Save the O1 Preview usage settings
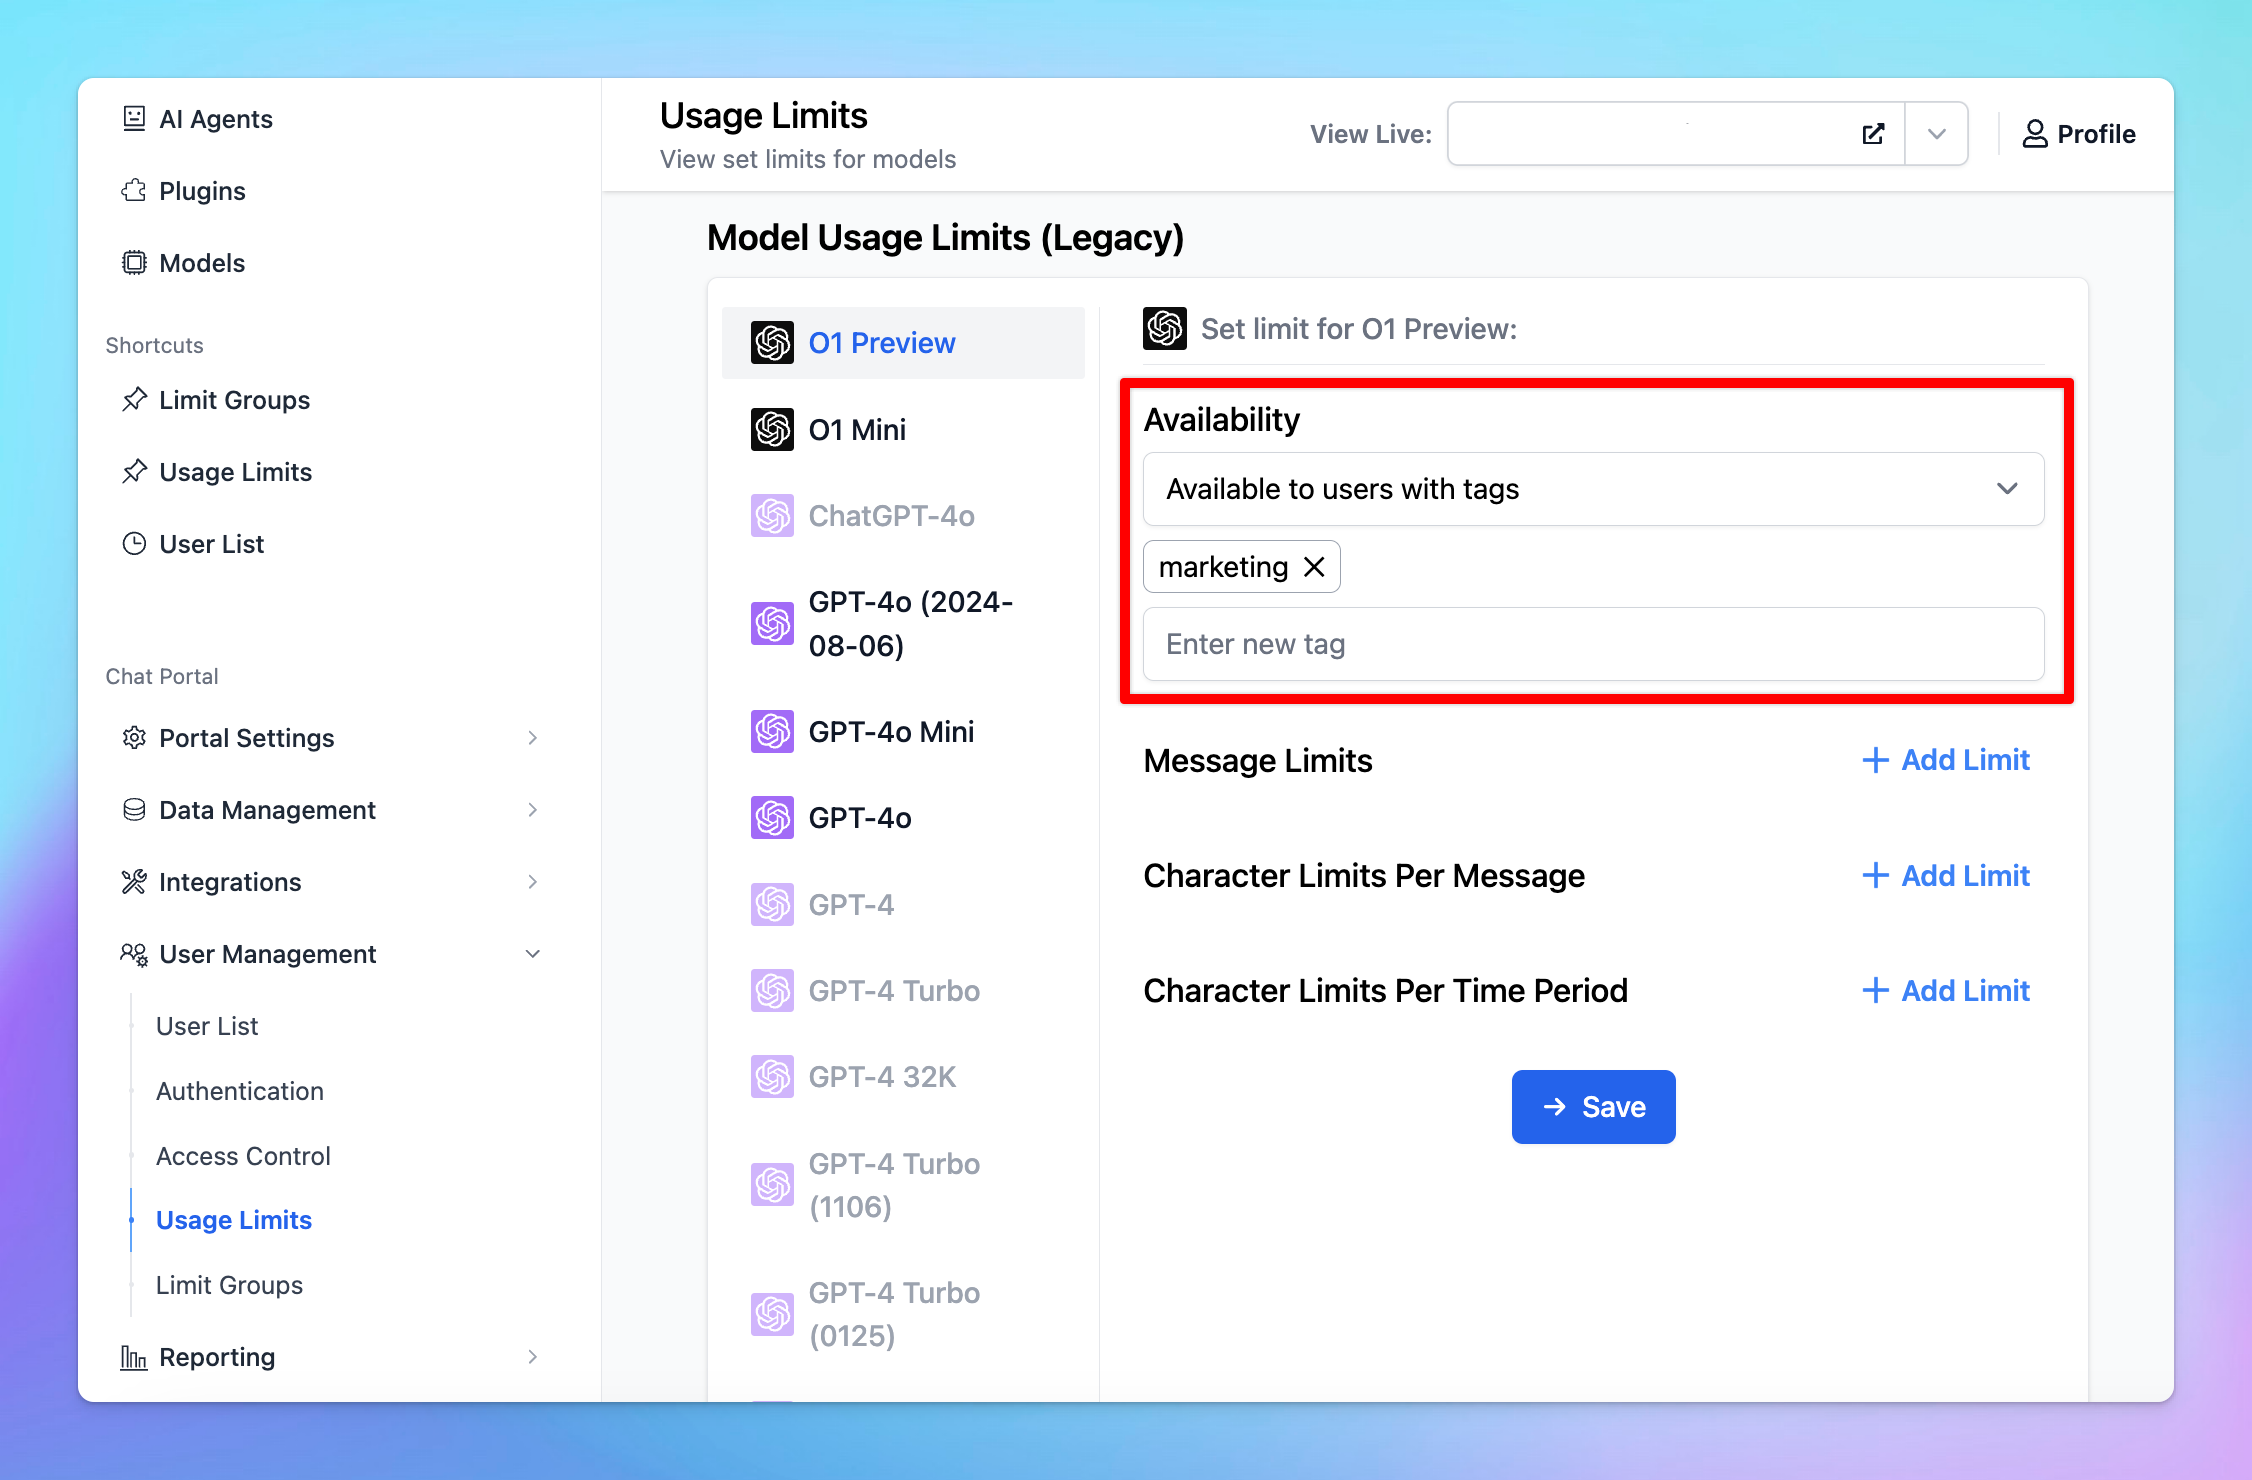Screen dimensions: 2252x1480 [1592, 1105]
